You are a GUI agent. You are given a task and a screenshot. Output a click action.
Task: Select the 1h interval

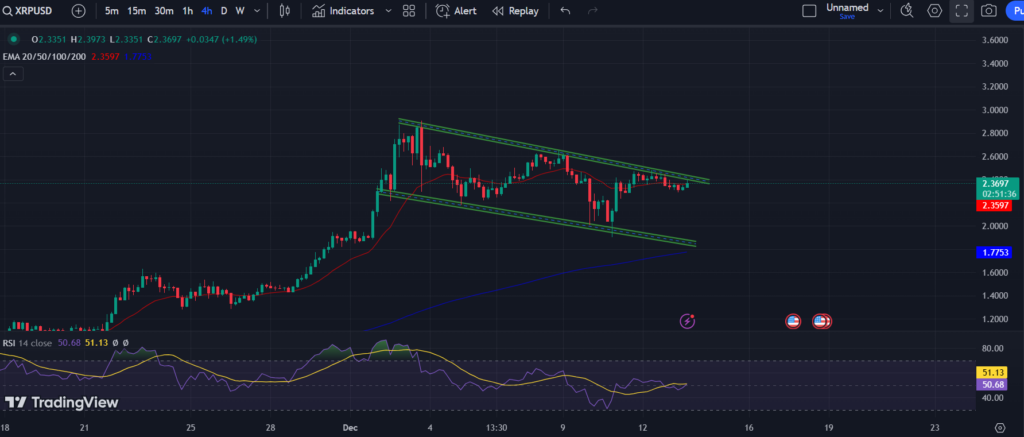(187, 11)
